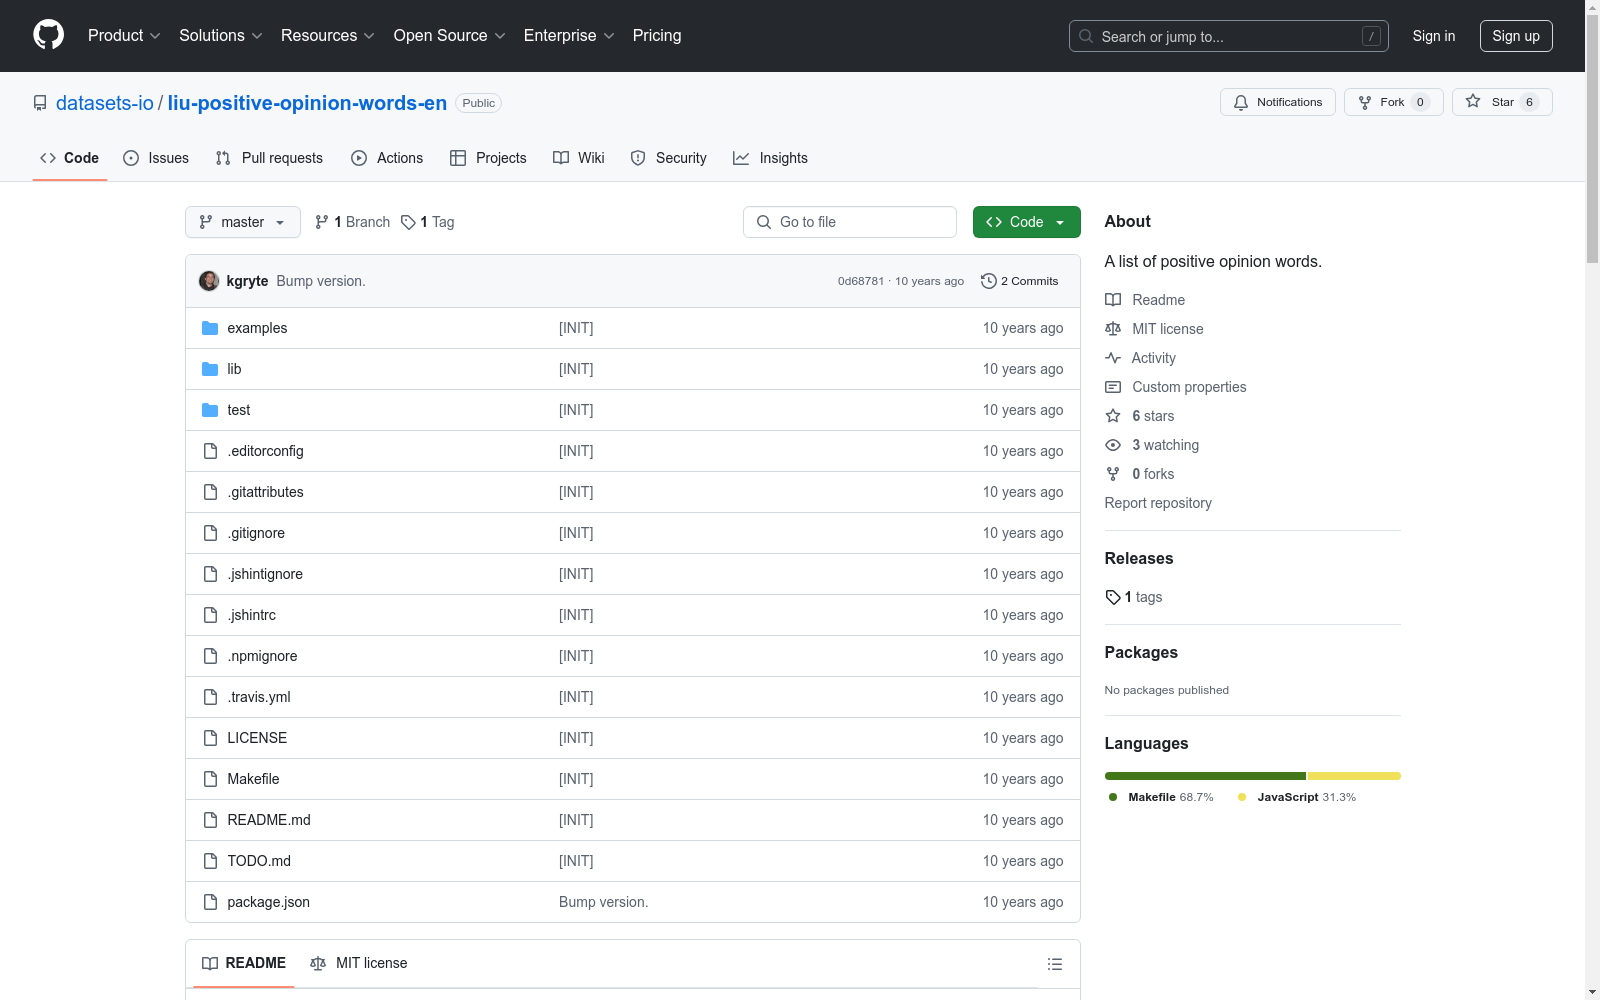This screenshot has height=1000, width=1600.
Task: Click the Sign up button
Action: pyautogui.click(x=1516, y=36)
